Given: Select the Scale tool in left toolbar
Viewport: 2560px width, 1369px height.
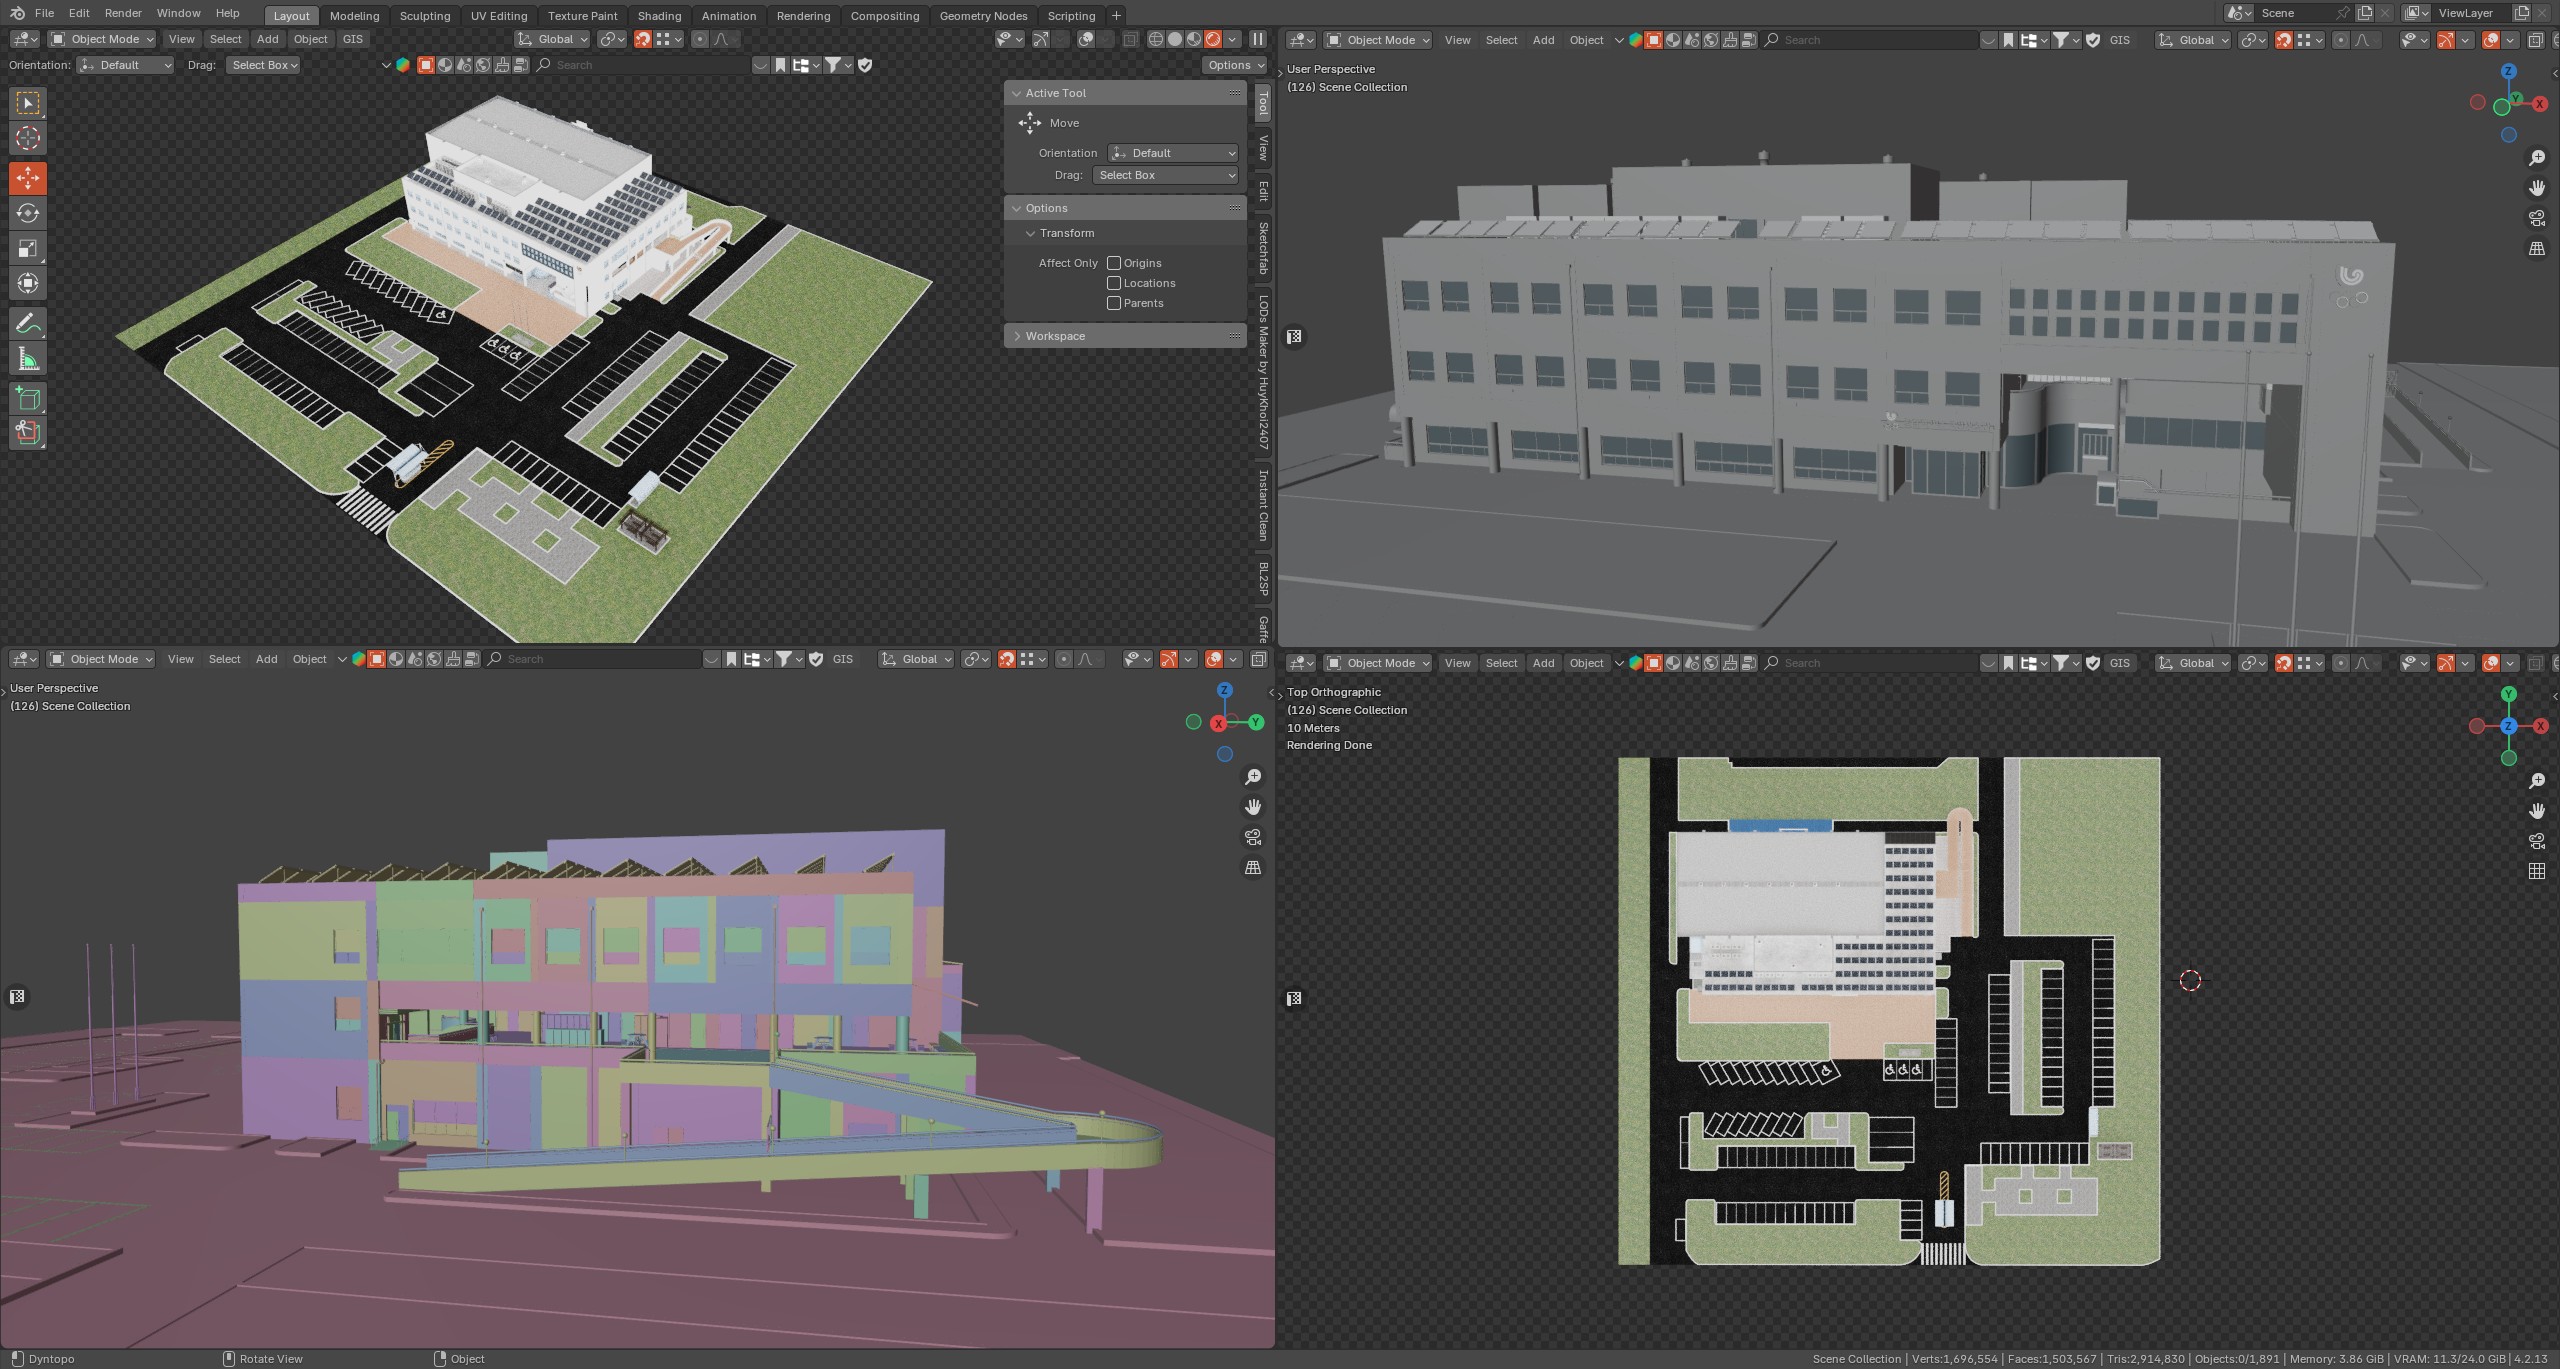Looking at the screenshot, I should click(28, 248).
